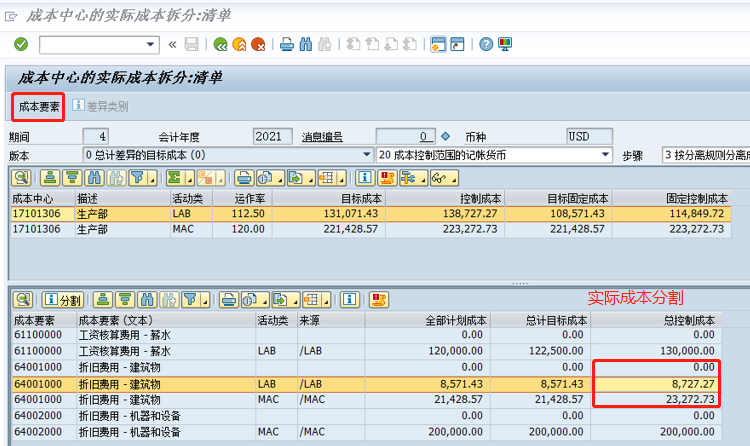Click the Information icon in lower grid toolbar
This screenshot has height=446, width=750.
click(x=350, y=300)
